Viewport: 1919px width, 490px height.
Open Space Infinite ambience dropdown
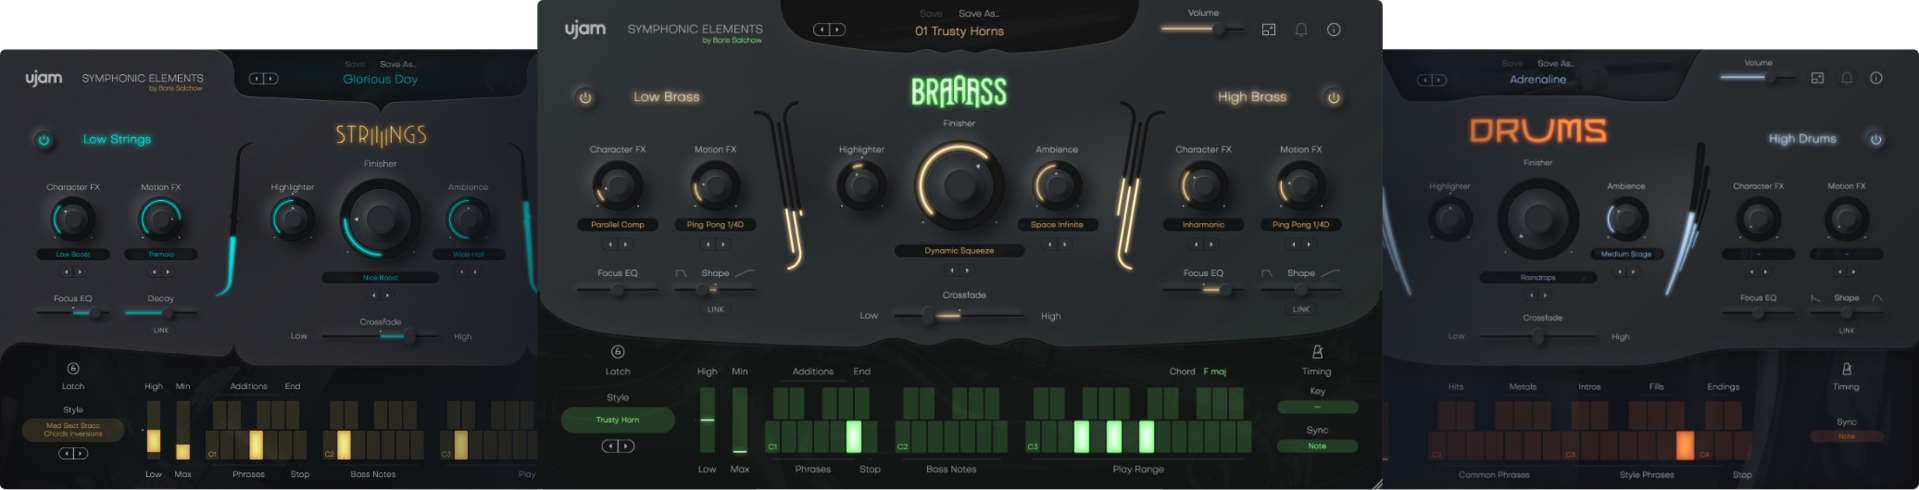point(1057,225)
